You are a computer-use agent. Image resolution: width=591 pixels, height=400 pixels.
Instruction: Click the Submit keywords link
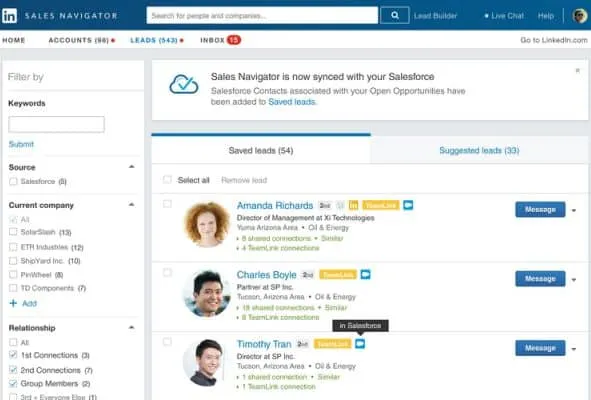point(21,144)
